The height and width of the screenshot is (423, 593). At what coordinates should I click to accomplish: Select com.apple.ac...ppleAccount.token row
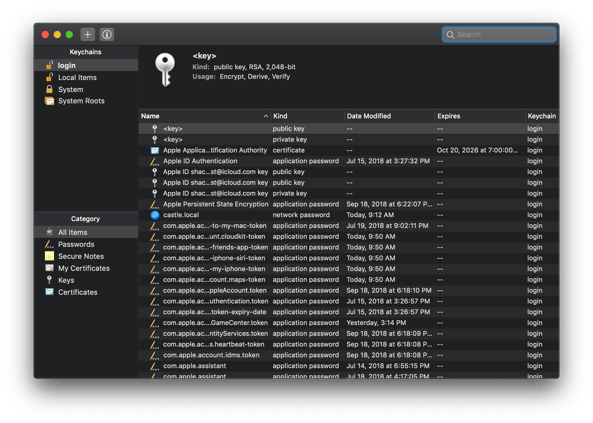(349, 291)
